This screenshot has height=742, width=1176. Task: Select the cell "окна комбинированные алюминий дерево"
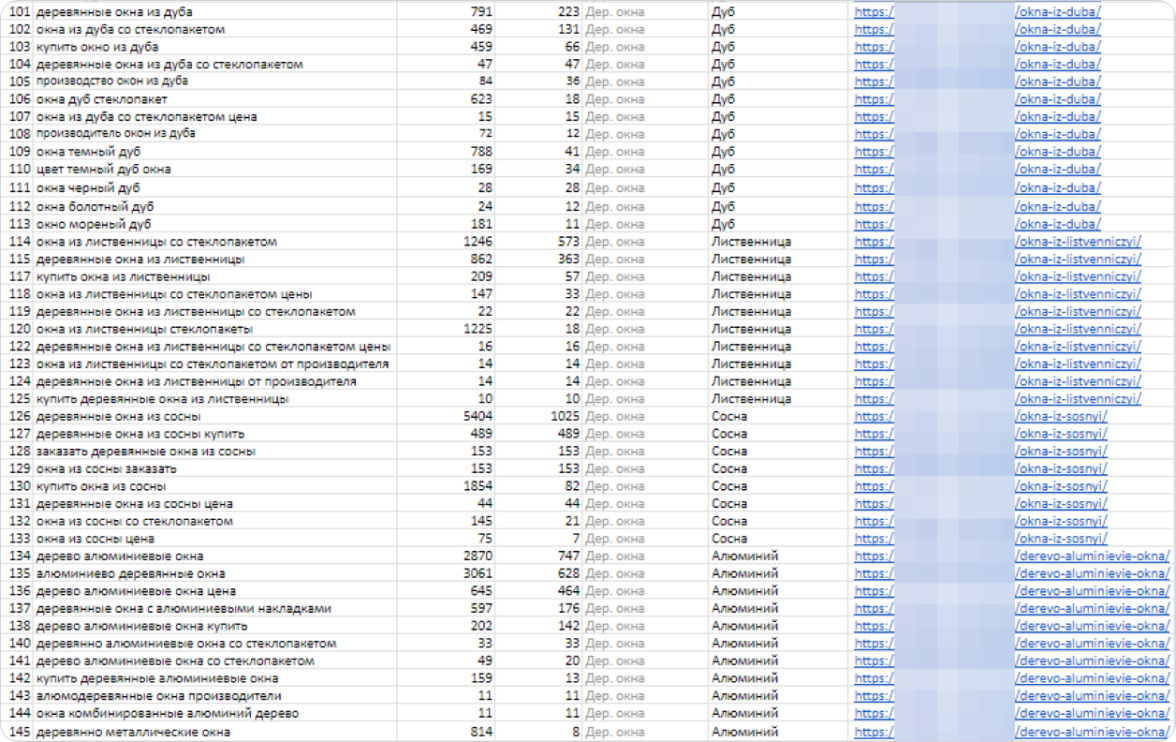167,713
